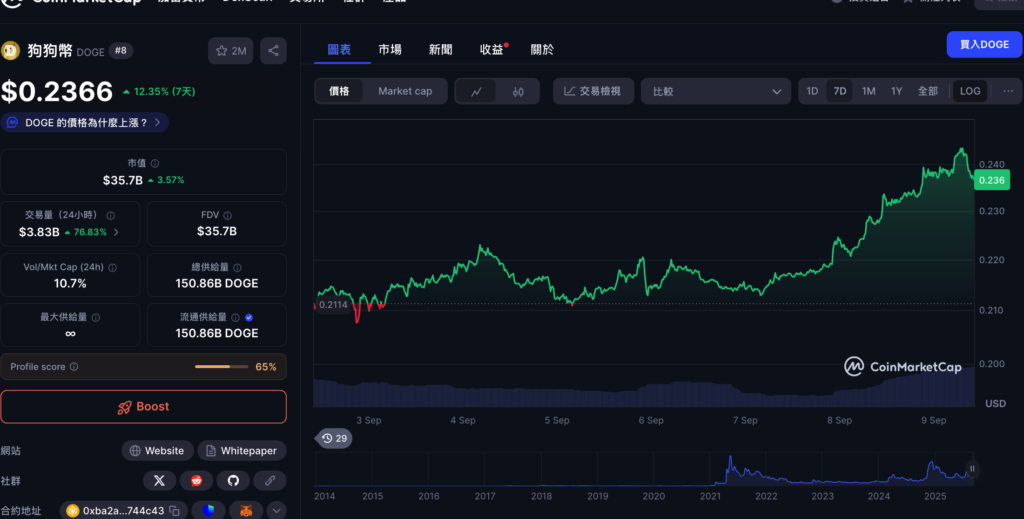The height and width of the screenshot is (519, 1024).
Task: Click the Profile score progress bar
Action: pos(222,367)
